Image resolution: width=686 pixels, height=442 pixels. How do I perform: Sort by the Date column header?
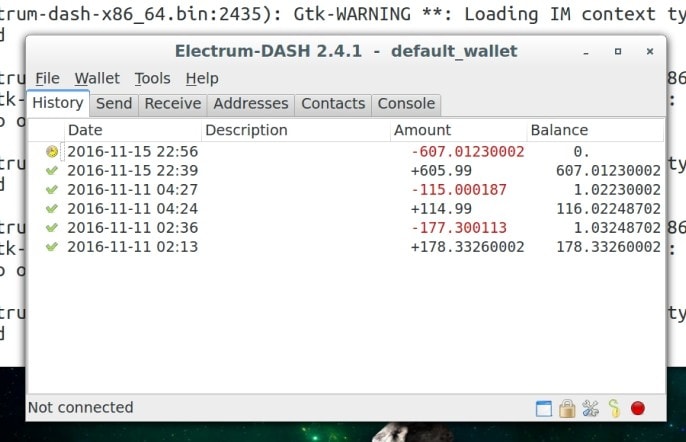133,130
